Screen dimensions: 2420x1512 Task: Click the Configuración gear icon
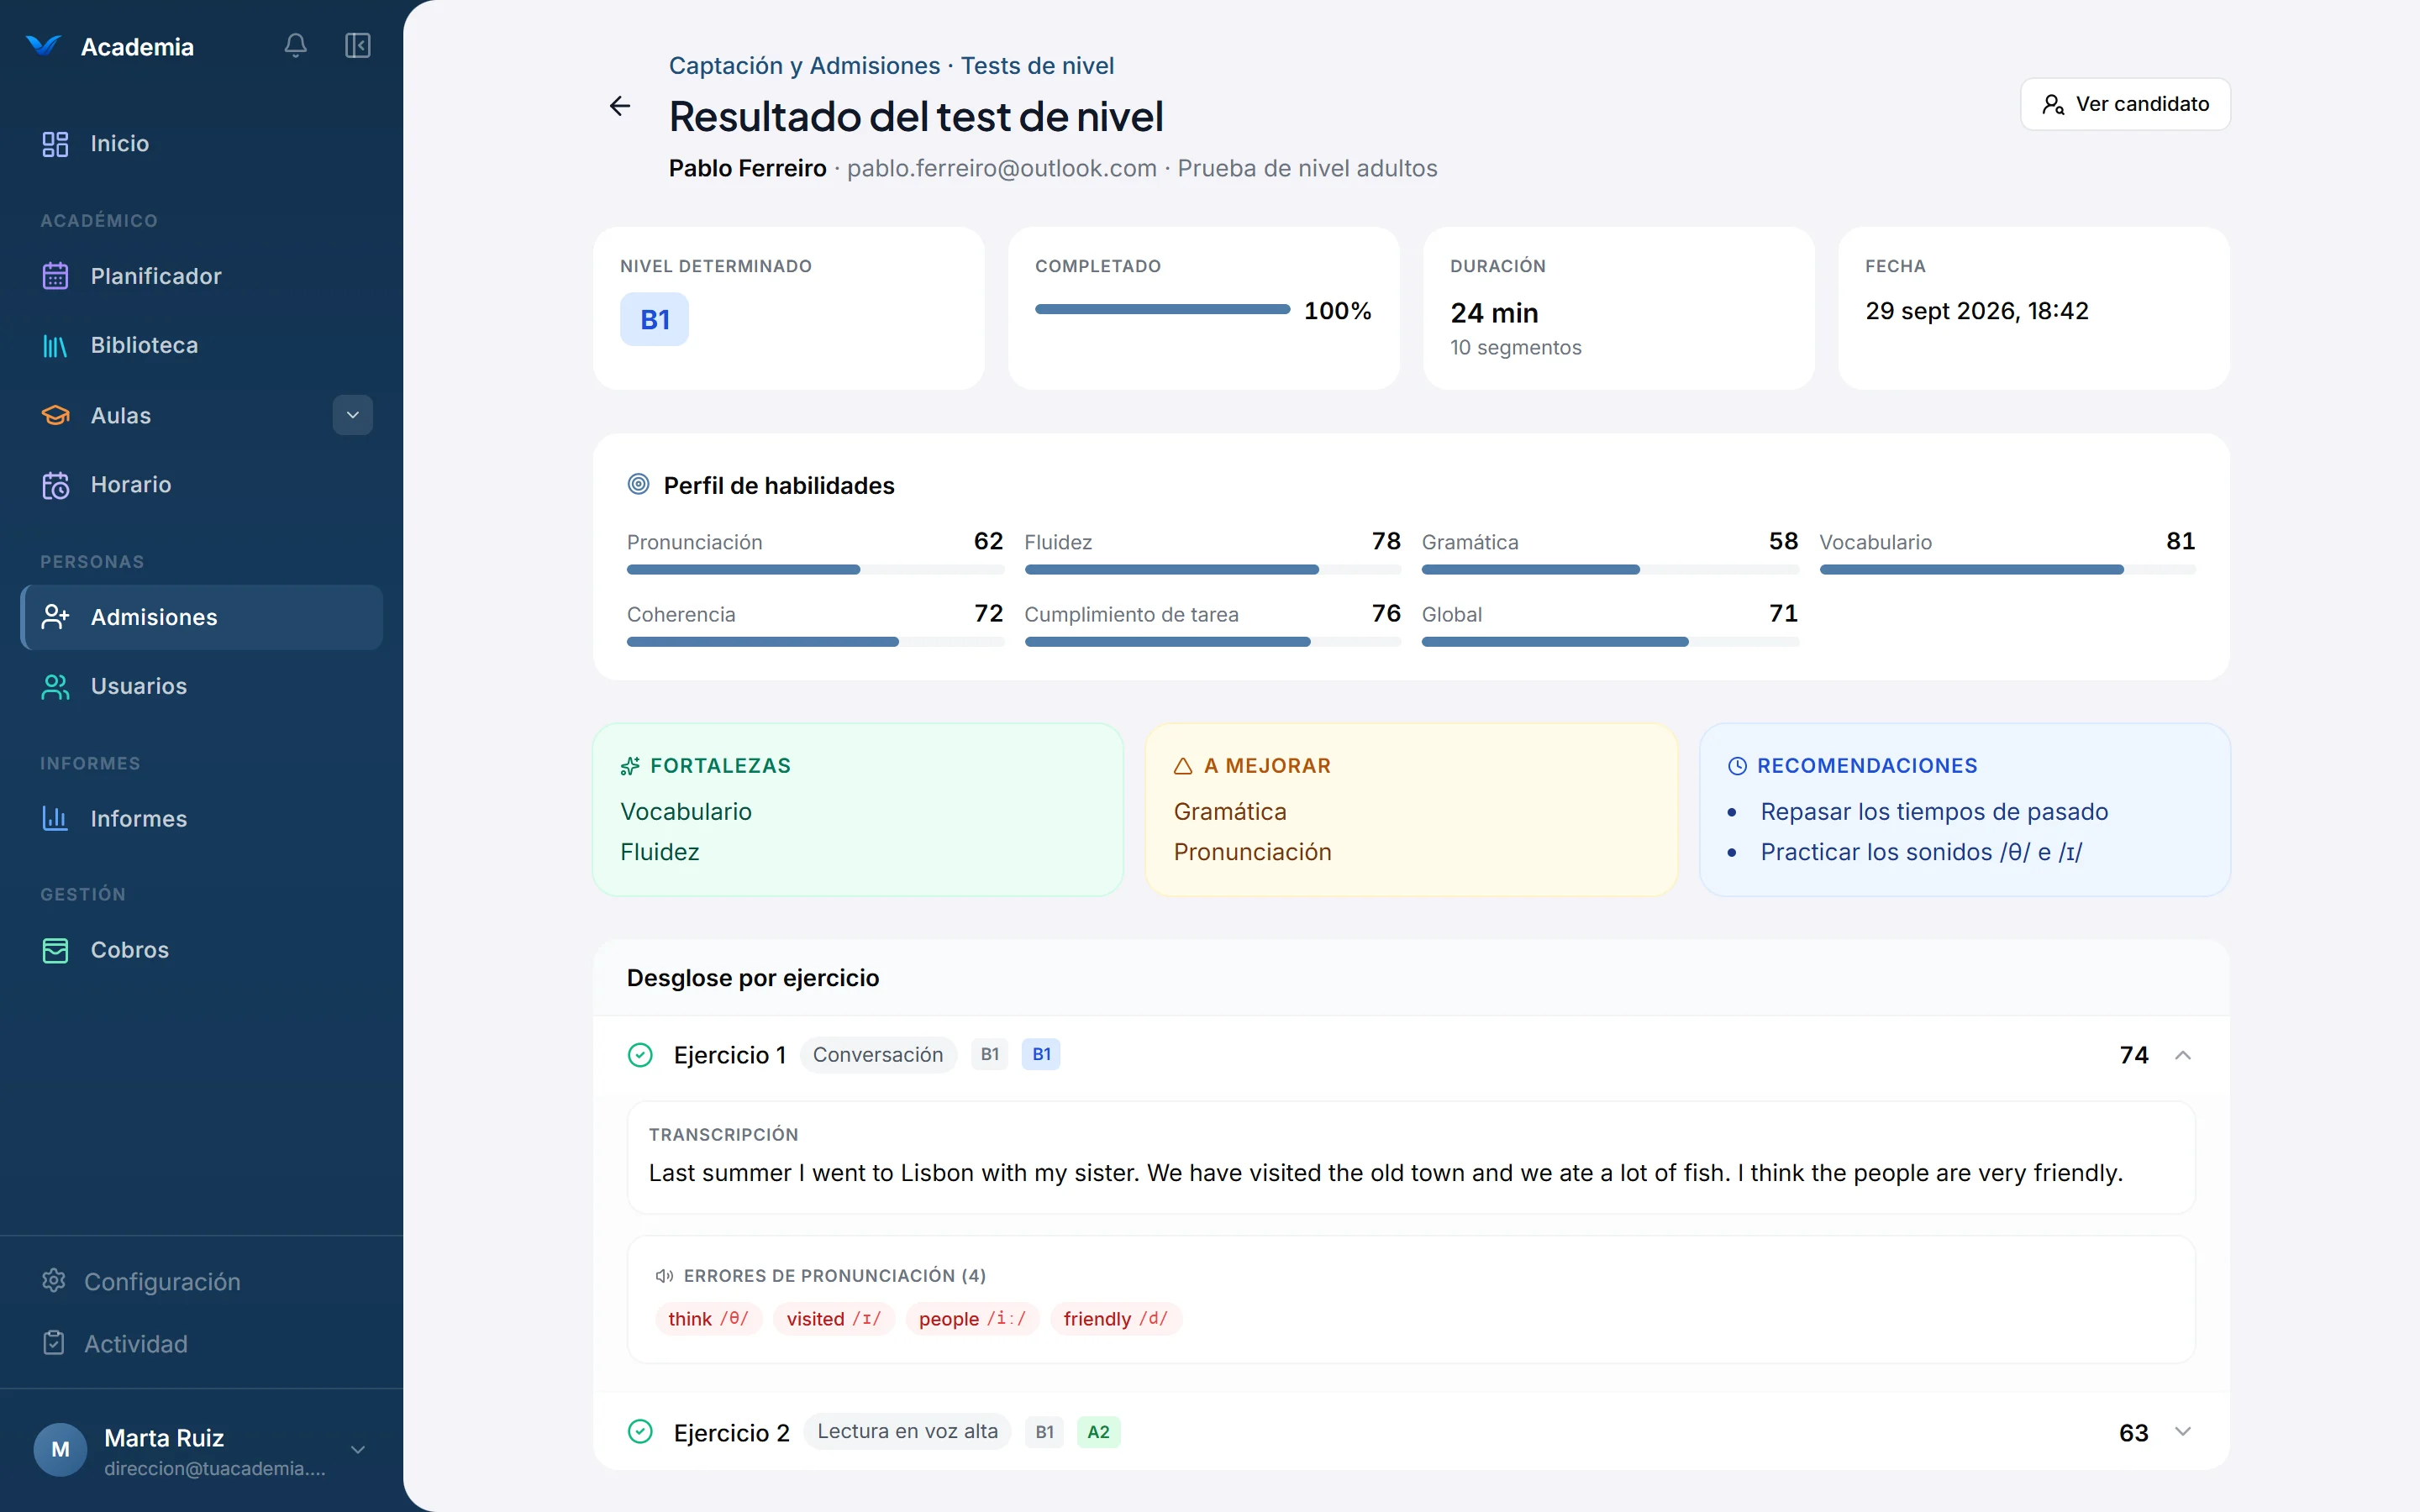pyautogui.click(x=54, y=1281)
